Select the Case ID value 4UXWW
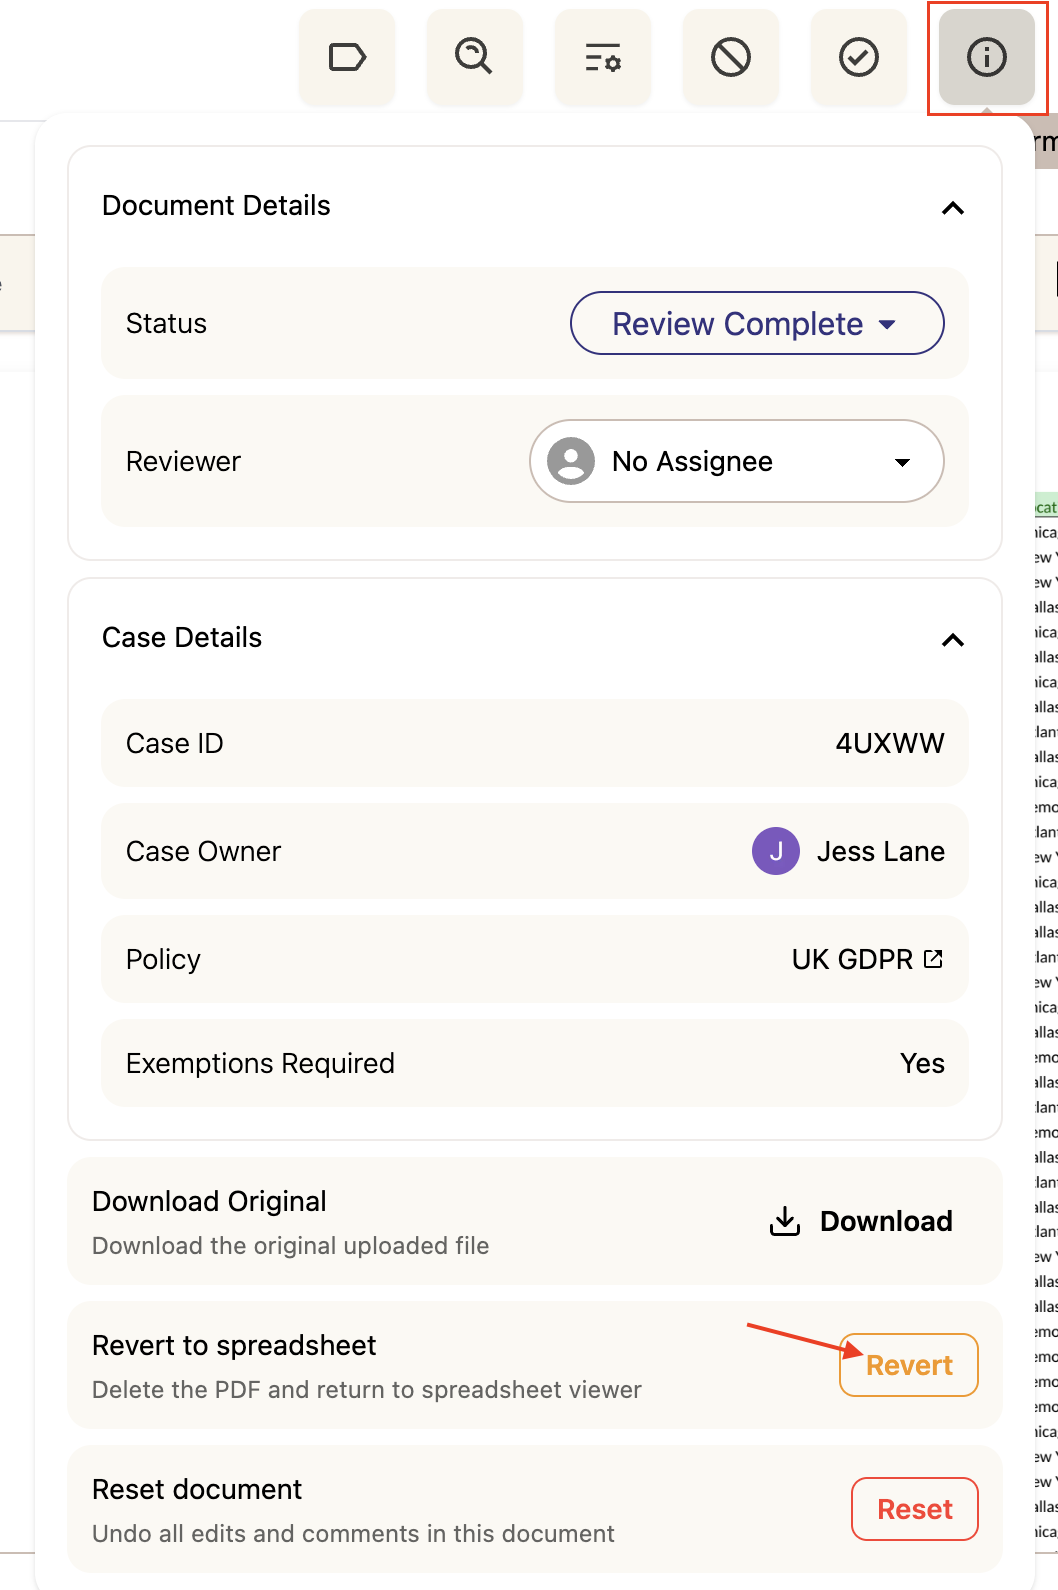The width and height of the screenshot is (1058, 1590). coord(890,743)
